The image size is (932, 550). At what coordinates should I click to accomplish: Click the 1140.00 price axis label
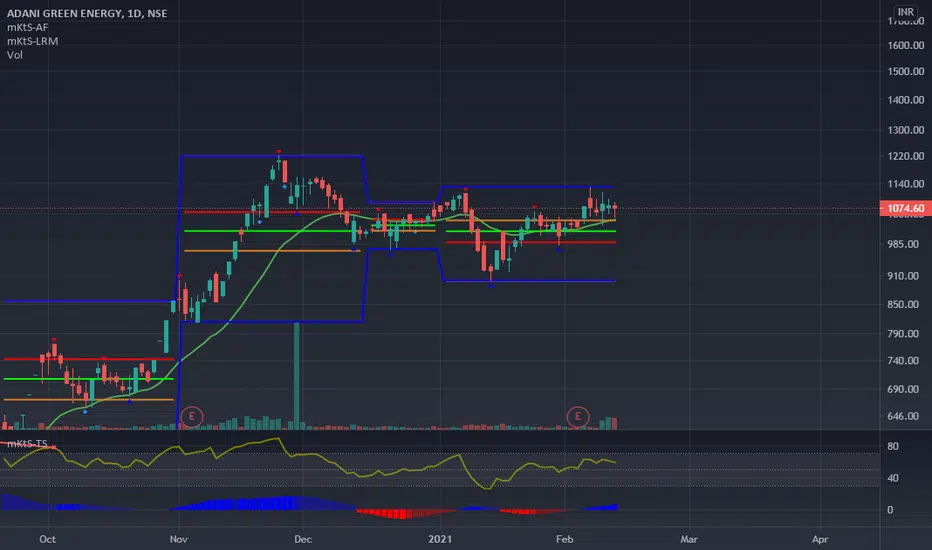pyautogui.click(x=905, y=184)
